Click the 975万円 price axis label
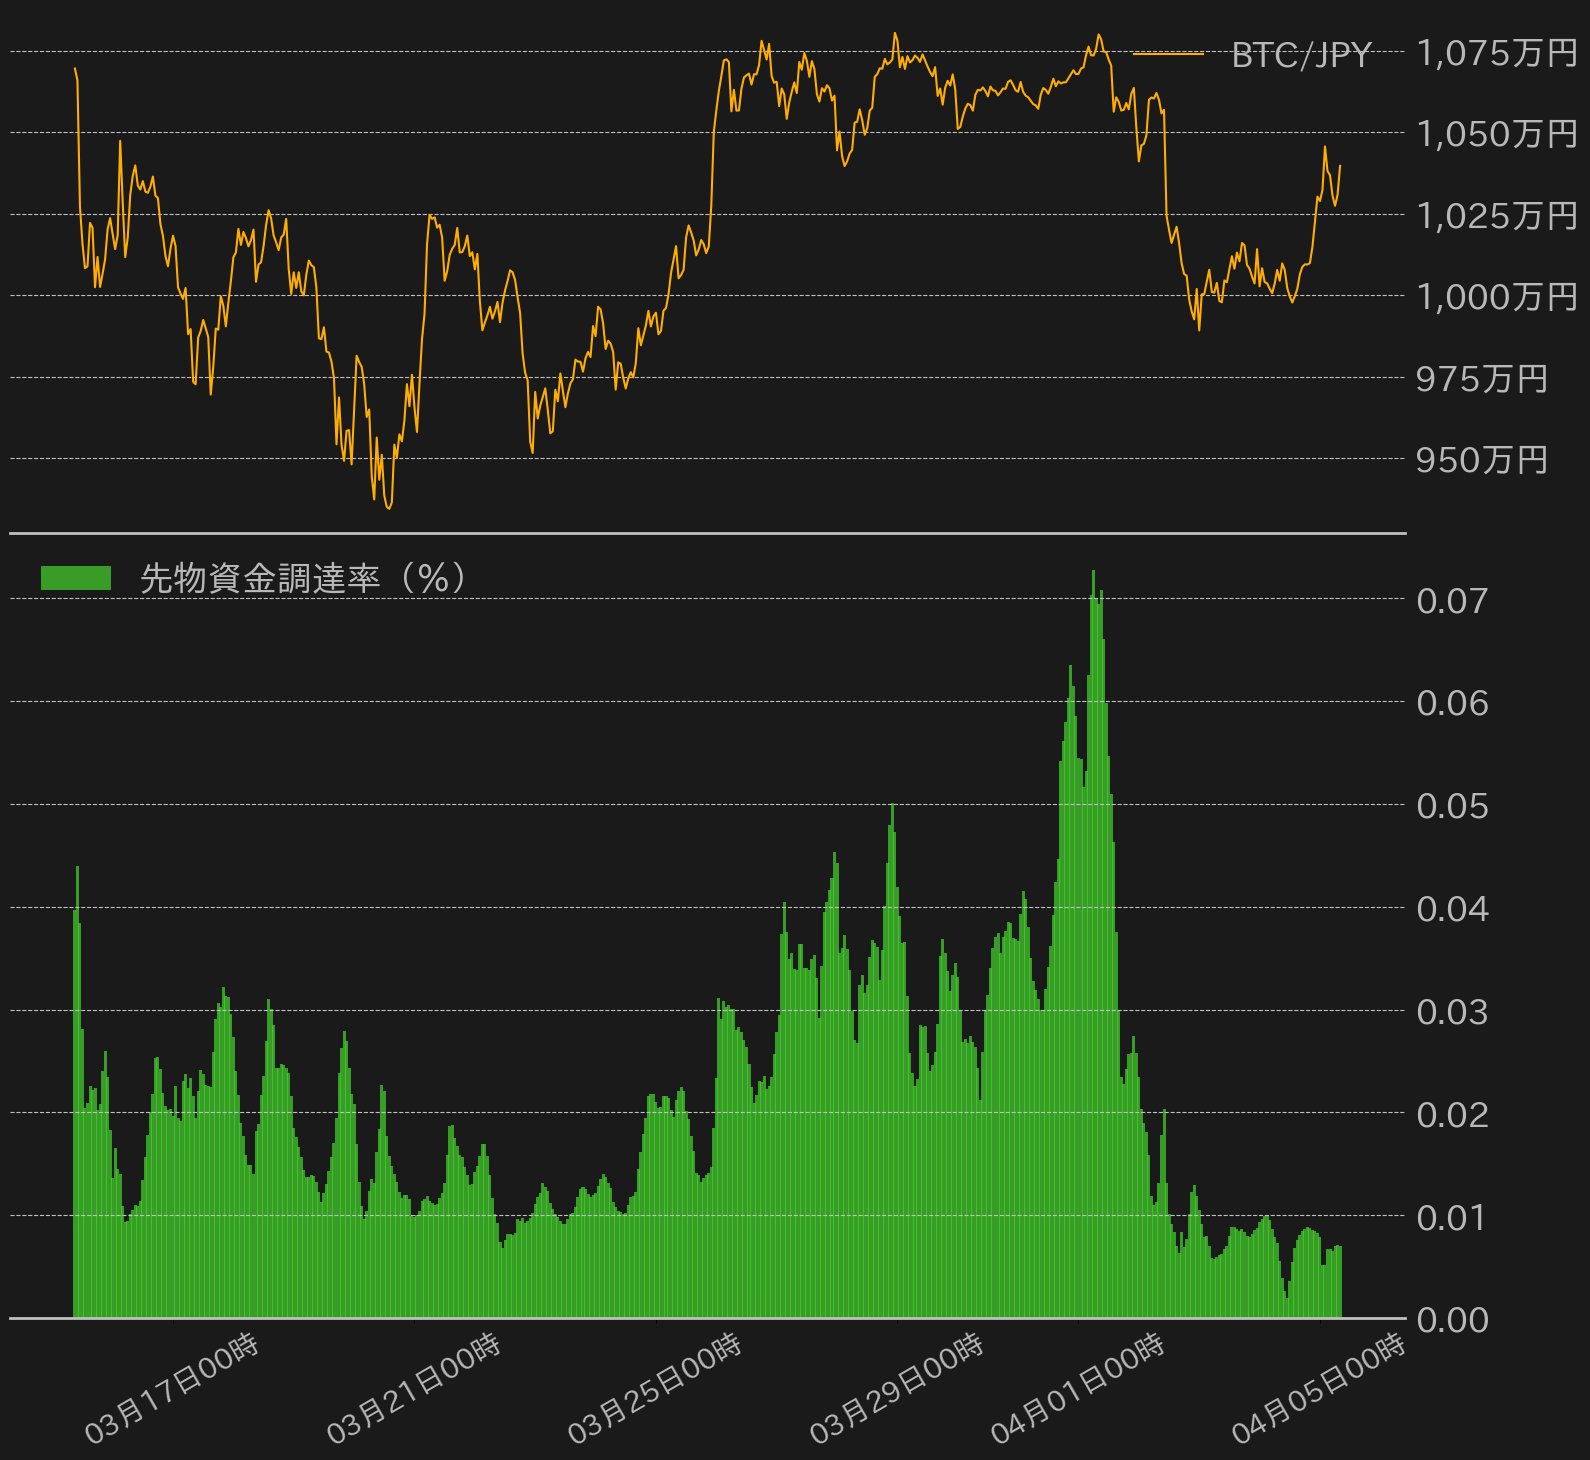This screenshot has height=1460, width=1590. [x=1482, y=379]
